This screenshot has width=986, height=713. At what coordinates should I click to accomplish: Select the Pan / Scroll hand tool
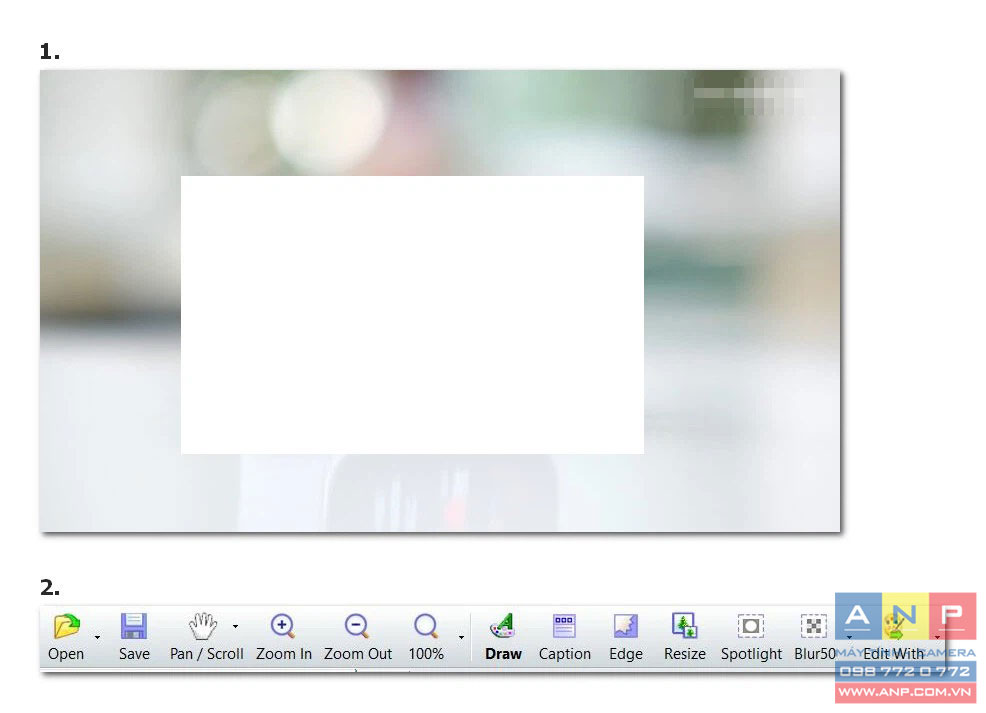tap(206, 637)
